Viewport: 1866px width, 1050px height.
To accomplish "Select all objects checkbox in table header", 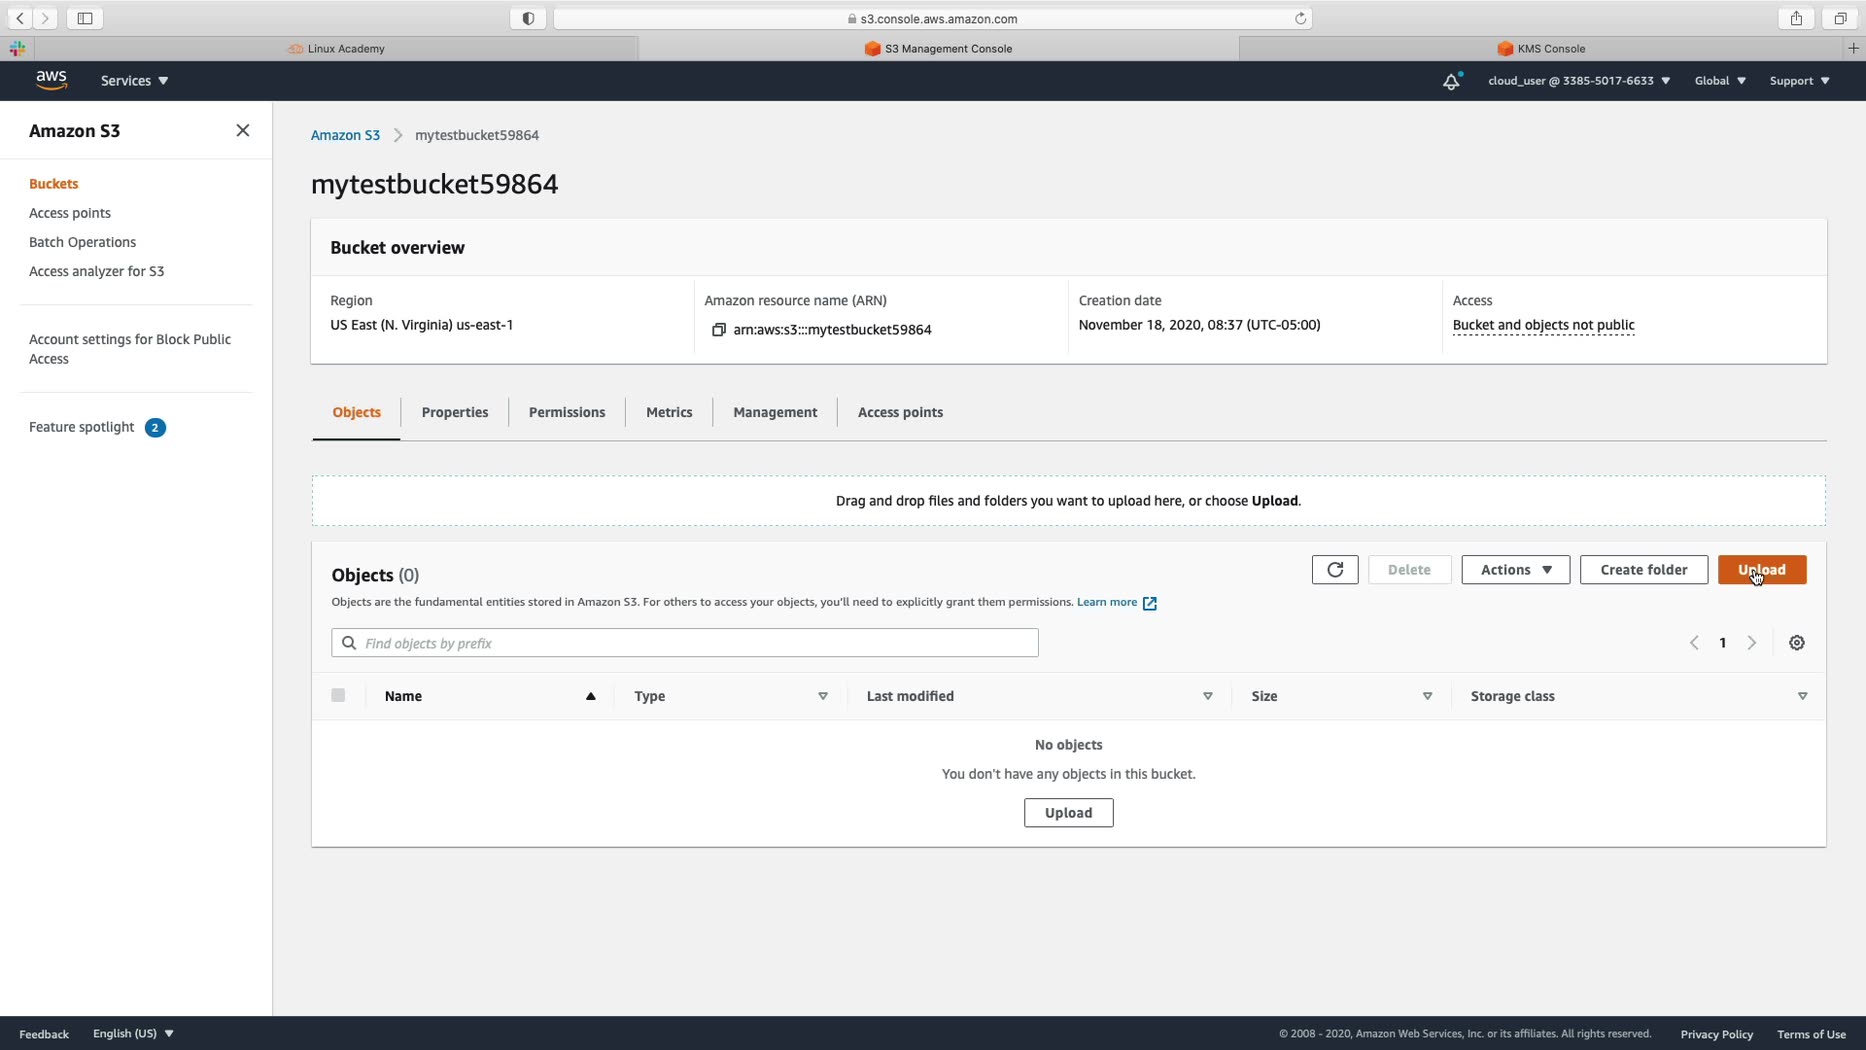I will click(338, 696).
